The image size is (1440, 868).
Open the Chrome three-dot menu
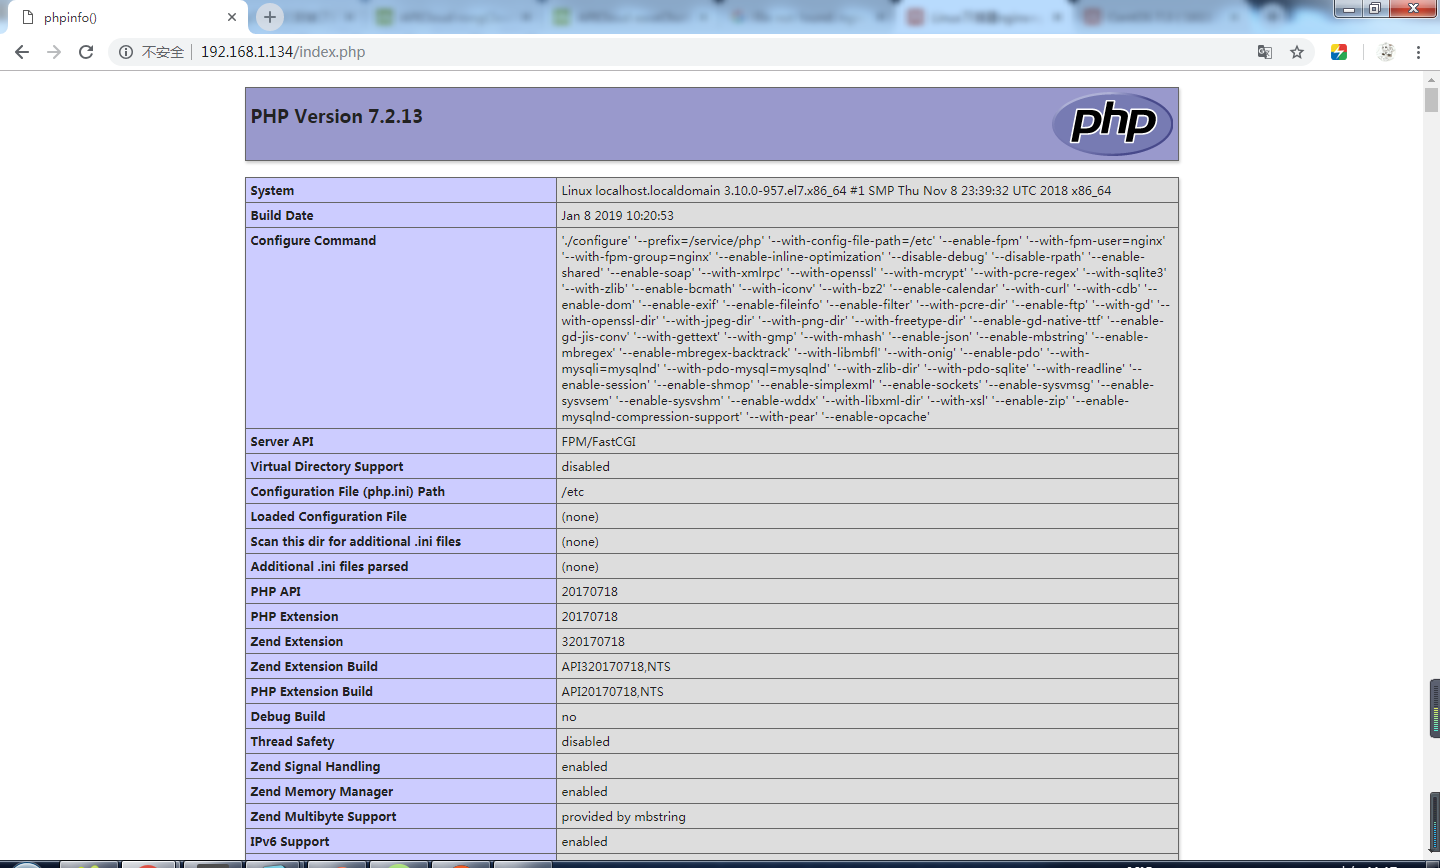[1418, 52]
